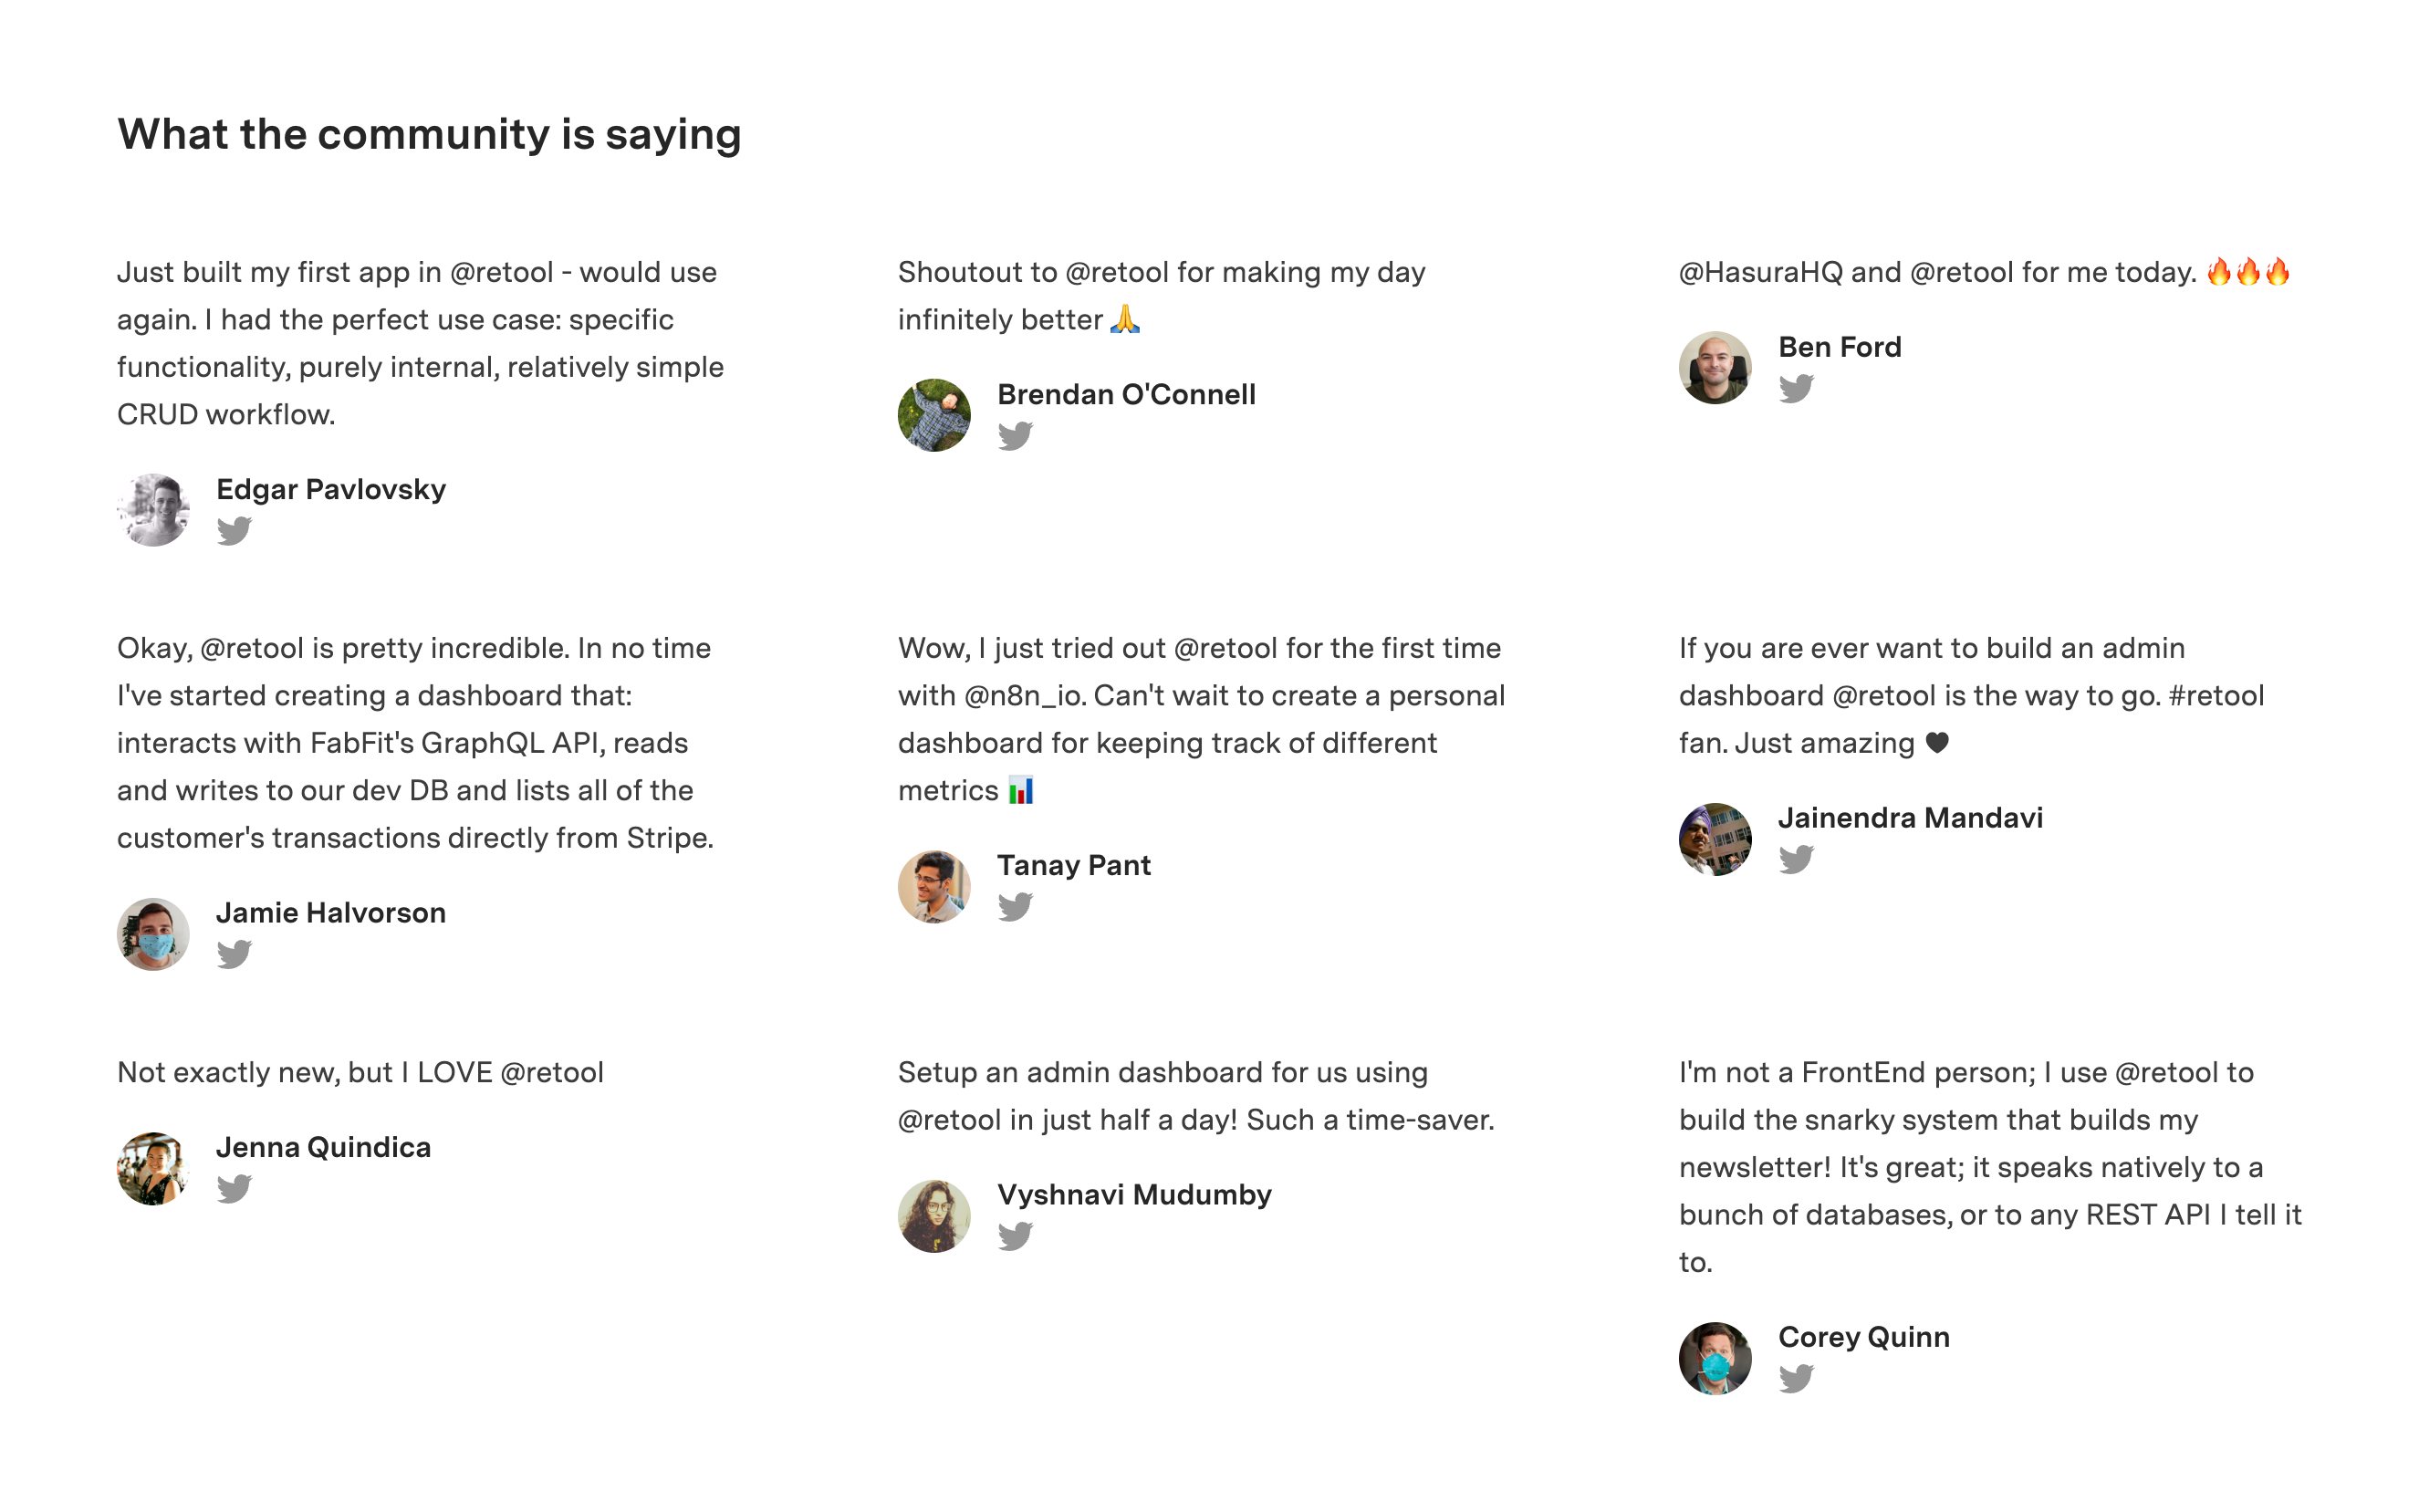The image size is (2419, 1512).
Task: Open Jainendra Mandavi's Twitter bird icon
Action: coord(1796,859)
